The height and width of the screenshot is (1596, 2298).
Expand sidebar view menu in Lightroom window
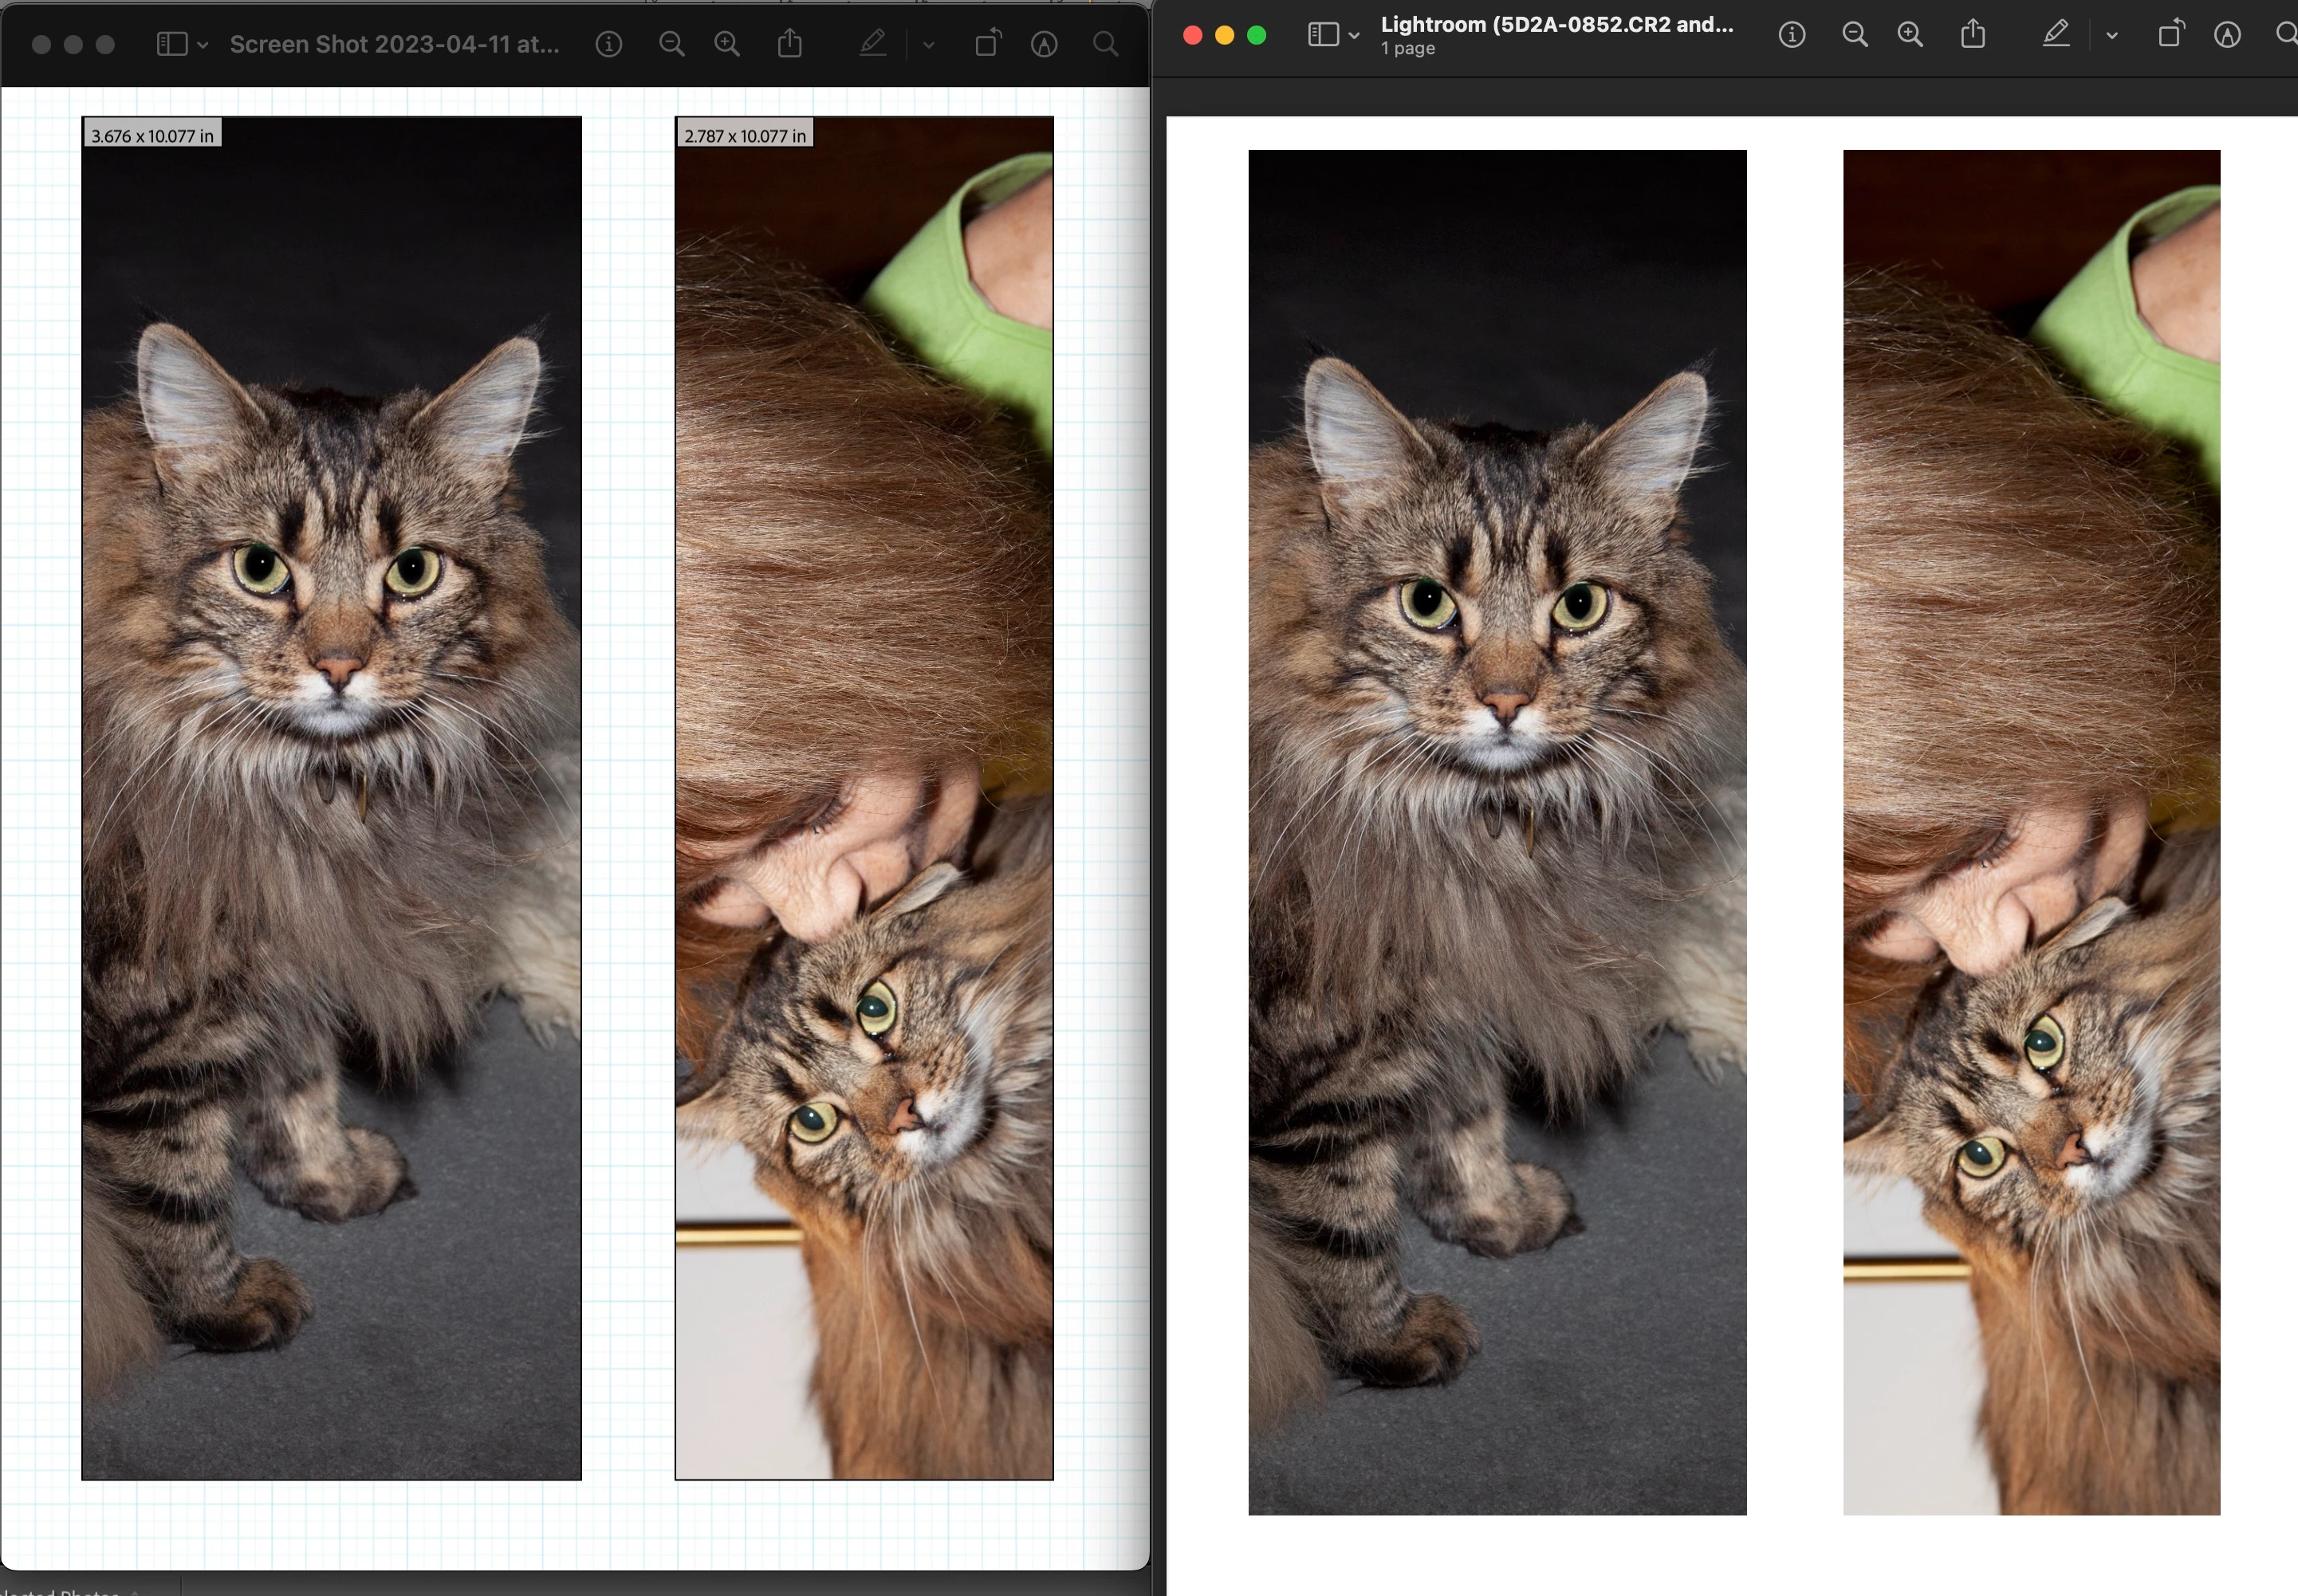pos(1354,36)
